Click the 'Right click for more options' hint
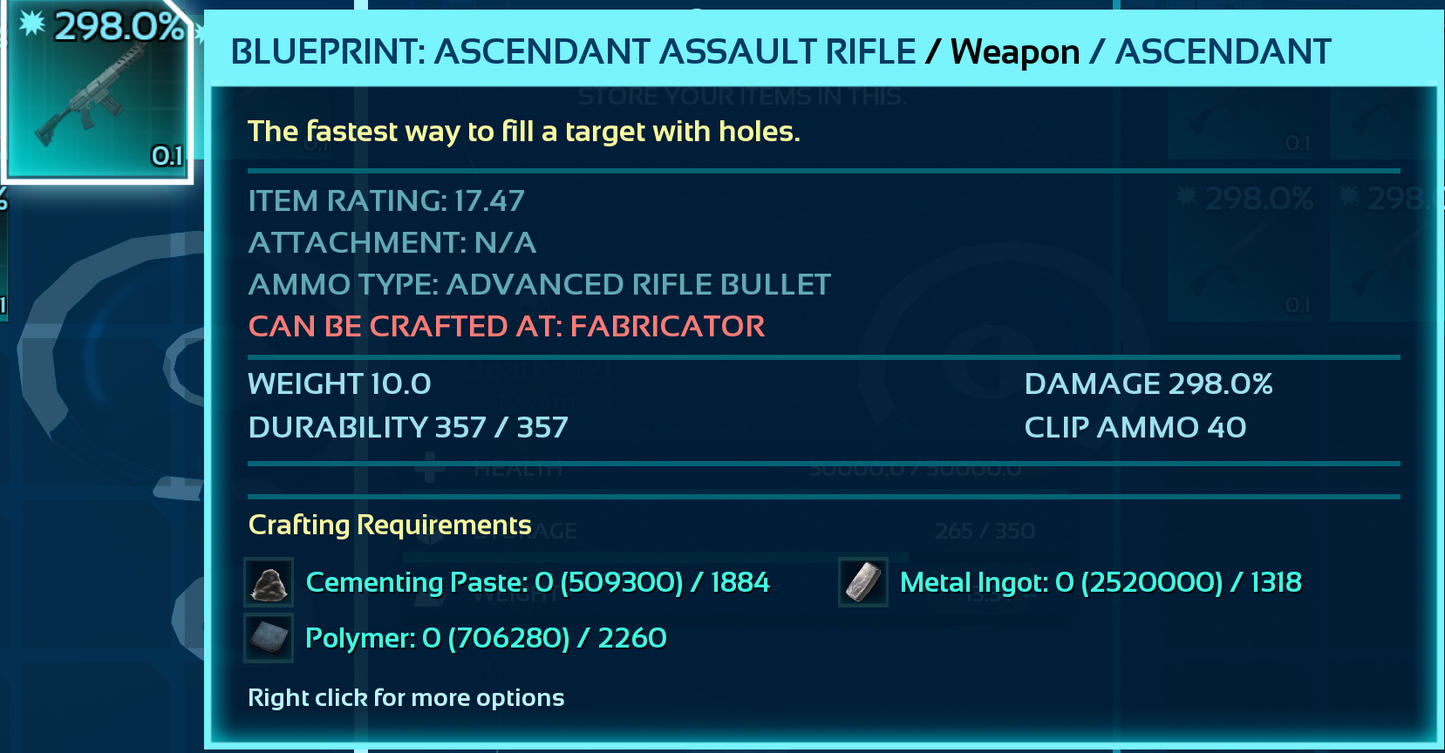1445x753 pixels. click(x=406, y=698)
